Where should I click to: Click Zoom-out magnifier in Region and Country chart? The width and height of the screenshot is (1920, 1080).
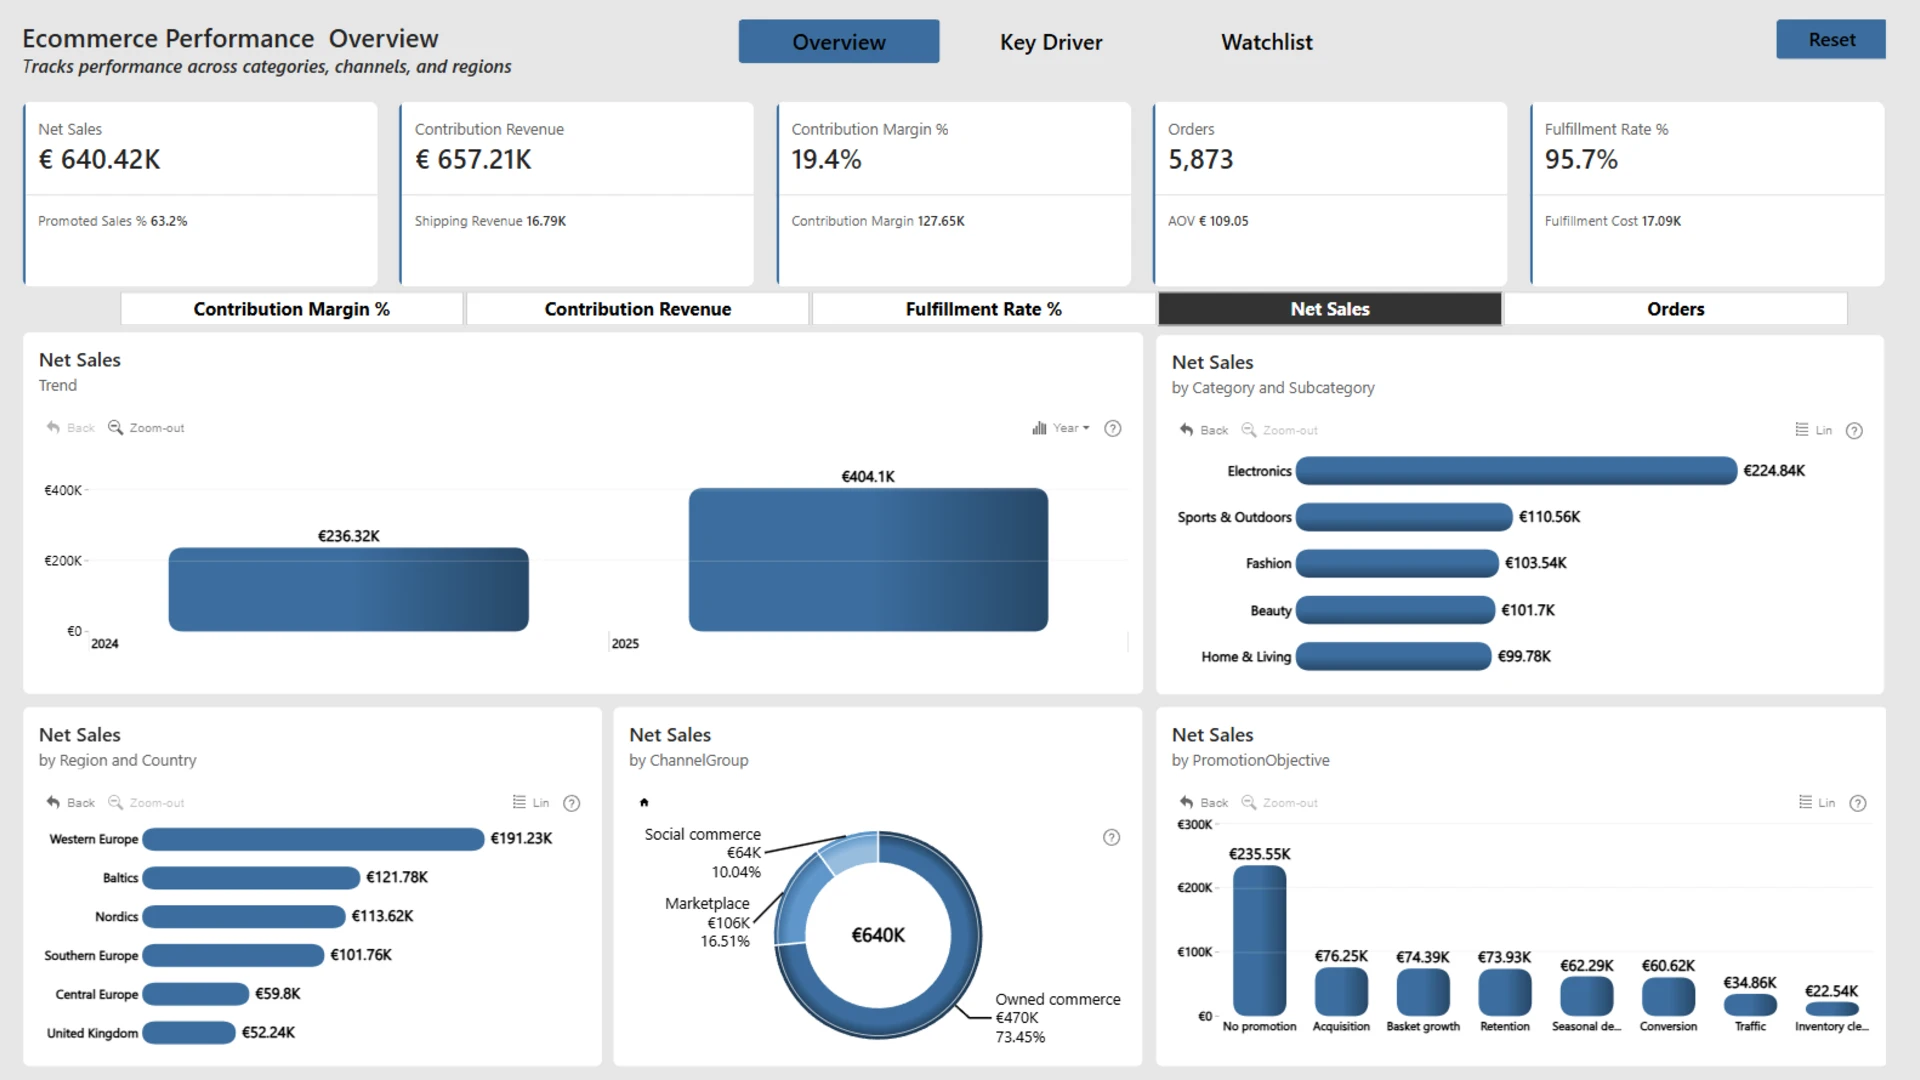click(x=116, y=803)
